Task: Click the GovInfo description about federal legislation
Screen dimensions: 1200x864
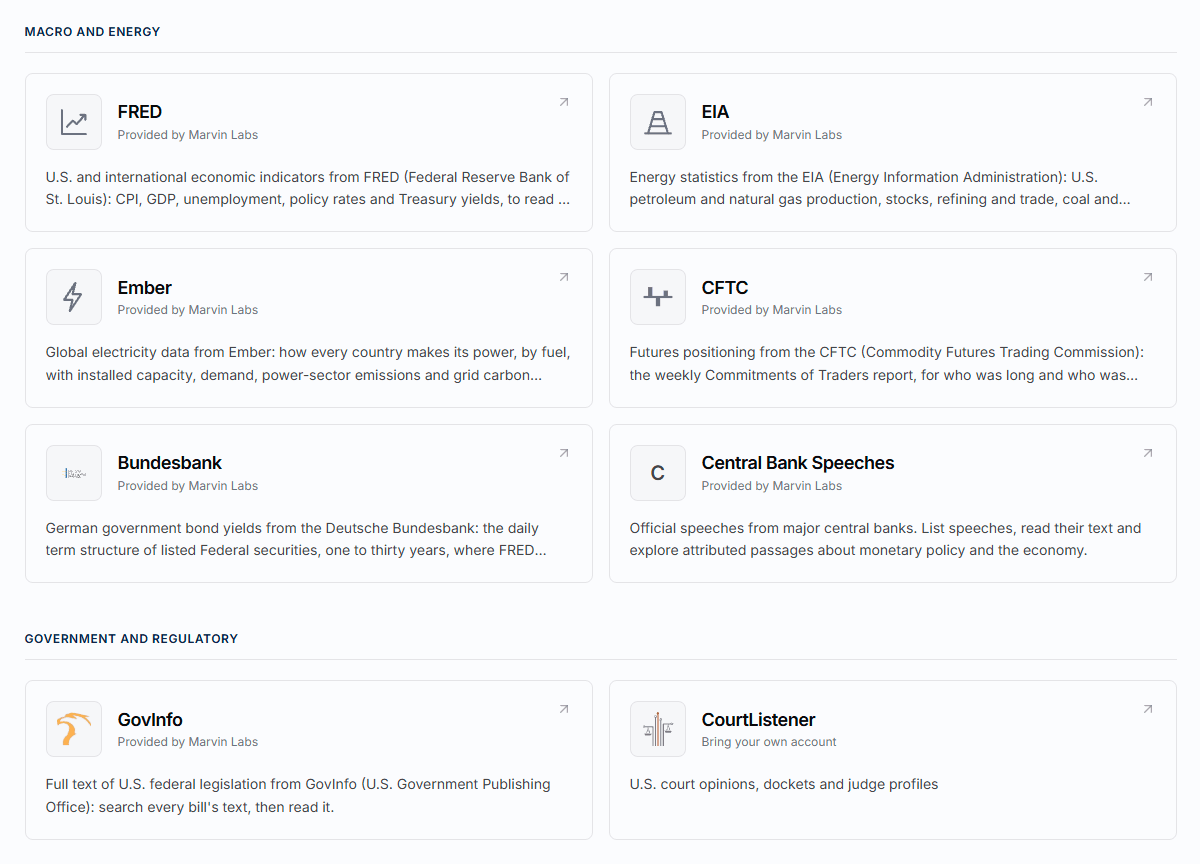Action: click(298, 795)
